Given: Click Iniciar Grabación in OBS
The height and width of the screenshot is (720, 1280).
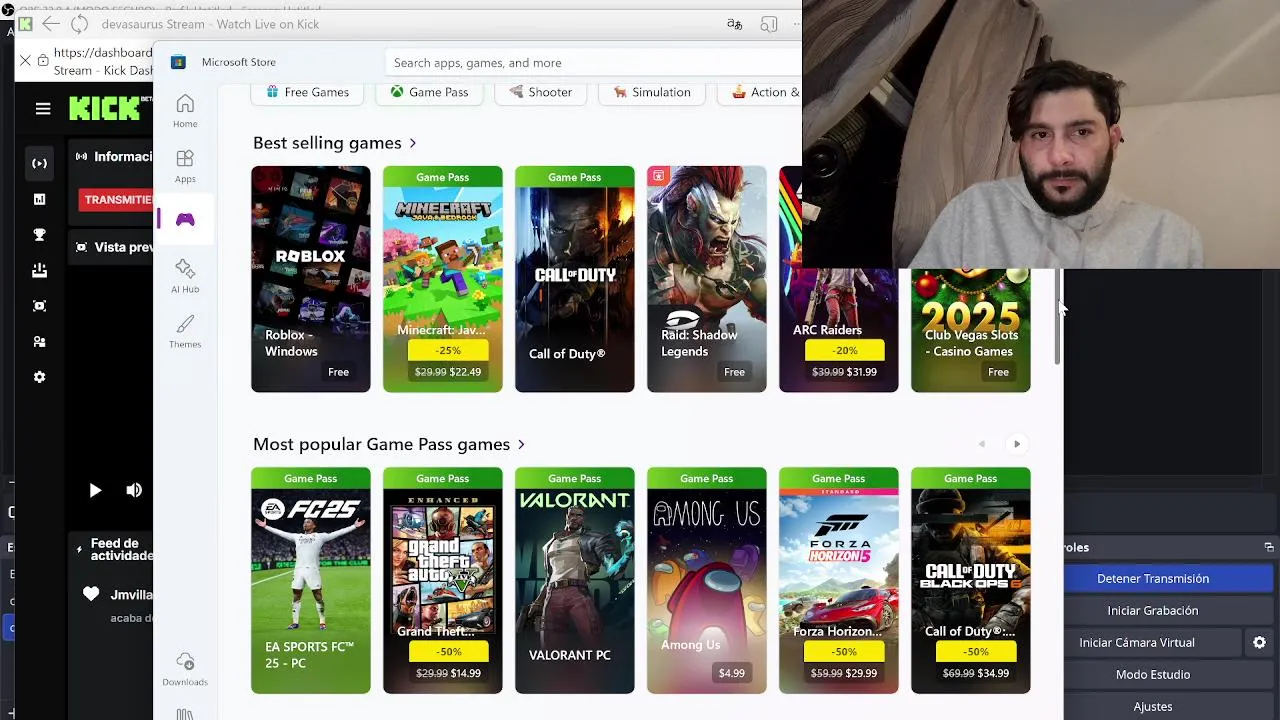Looking at the screenshot, I should pyautogui.click(x=1153, y=610).
